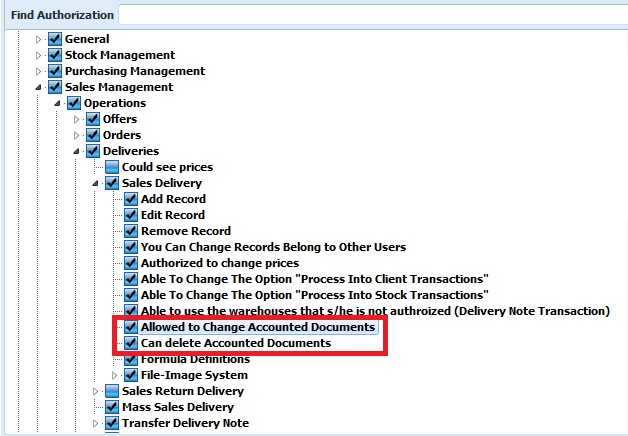This screenshot has height=436, width=628.
Task: Toggle the Mass Sales Delivery checkbox
Action: [x=112, y=407]
